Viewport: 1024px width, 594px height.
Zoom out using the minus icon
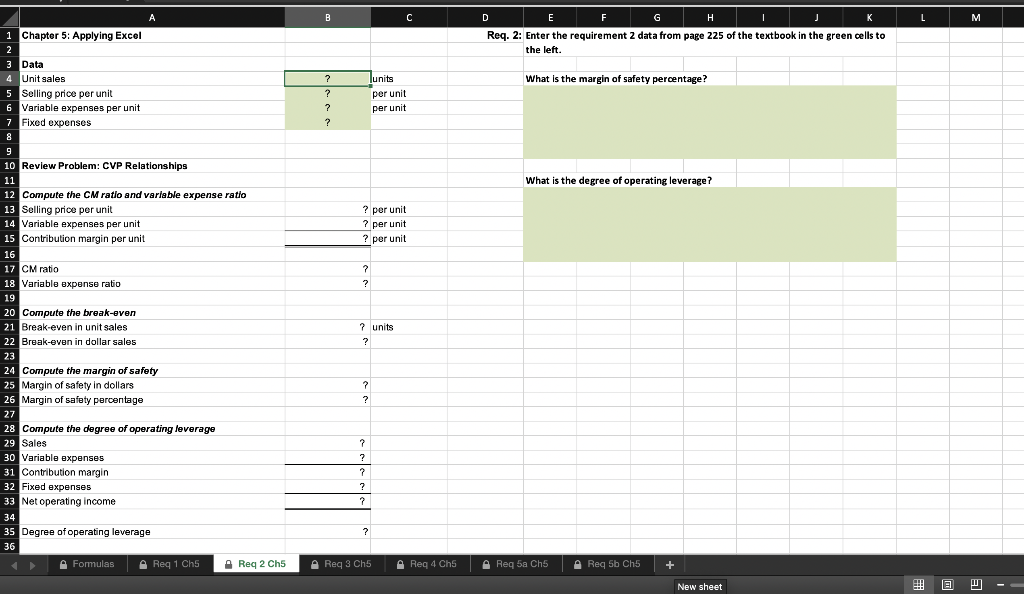pos(1001,584)
